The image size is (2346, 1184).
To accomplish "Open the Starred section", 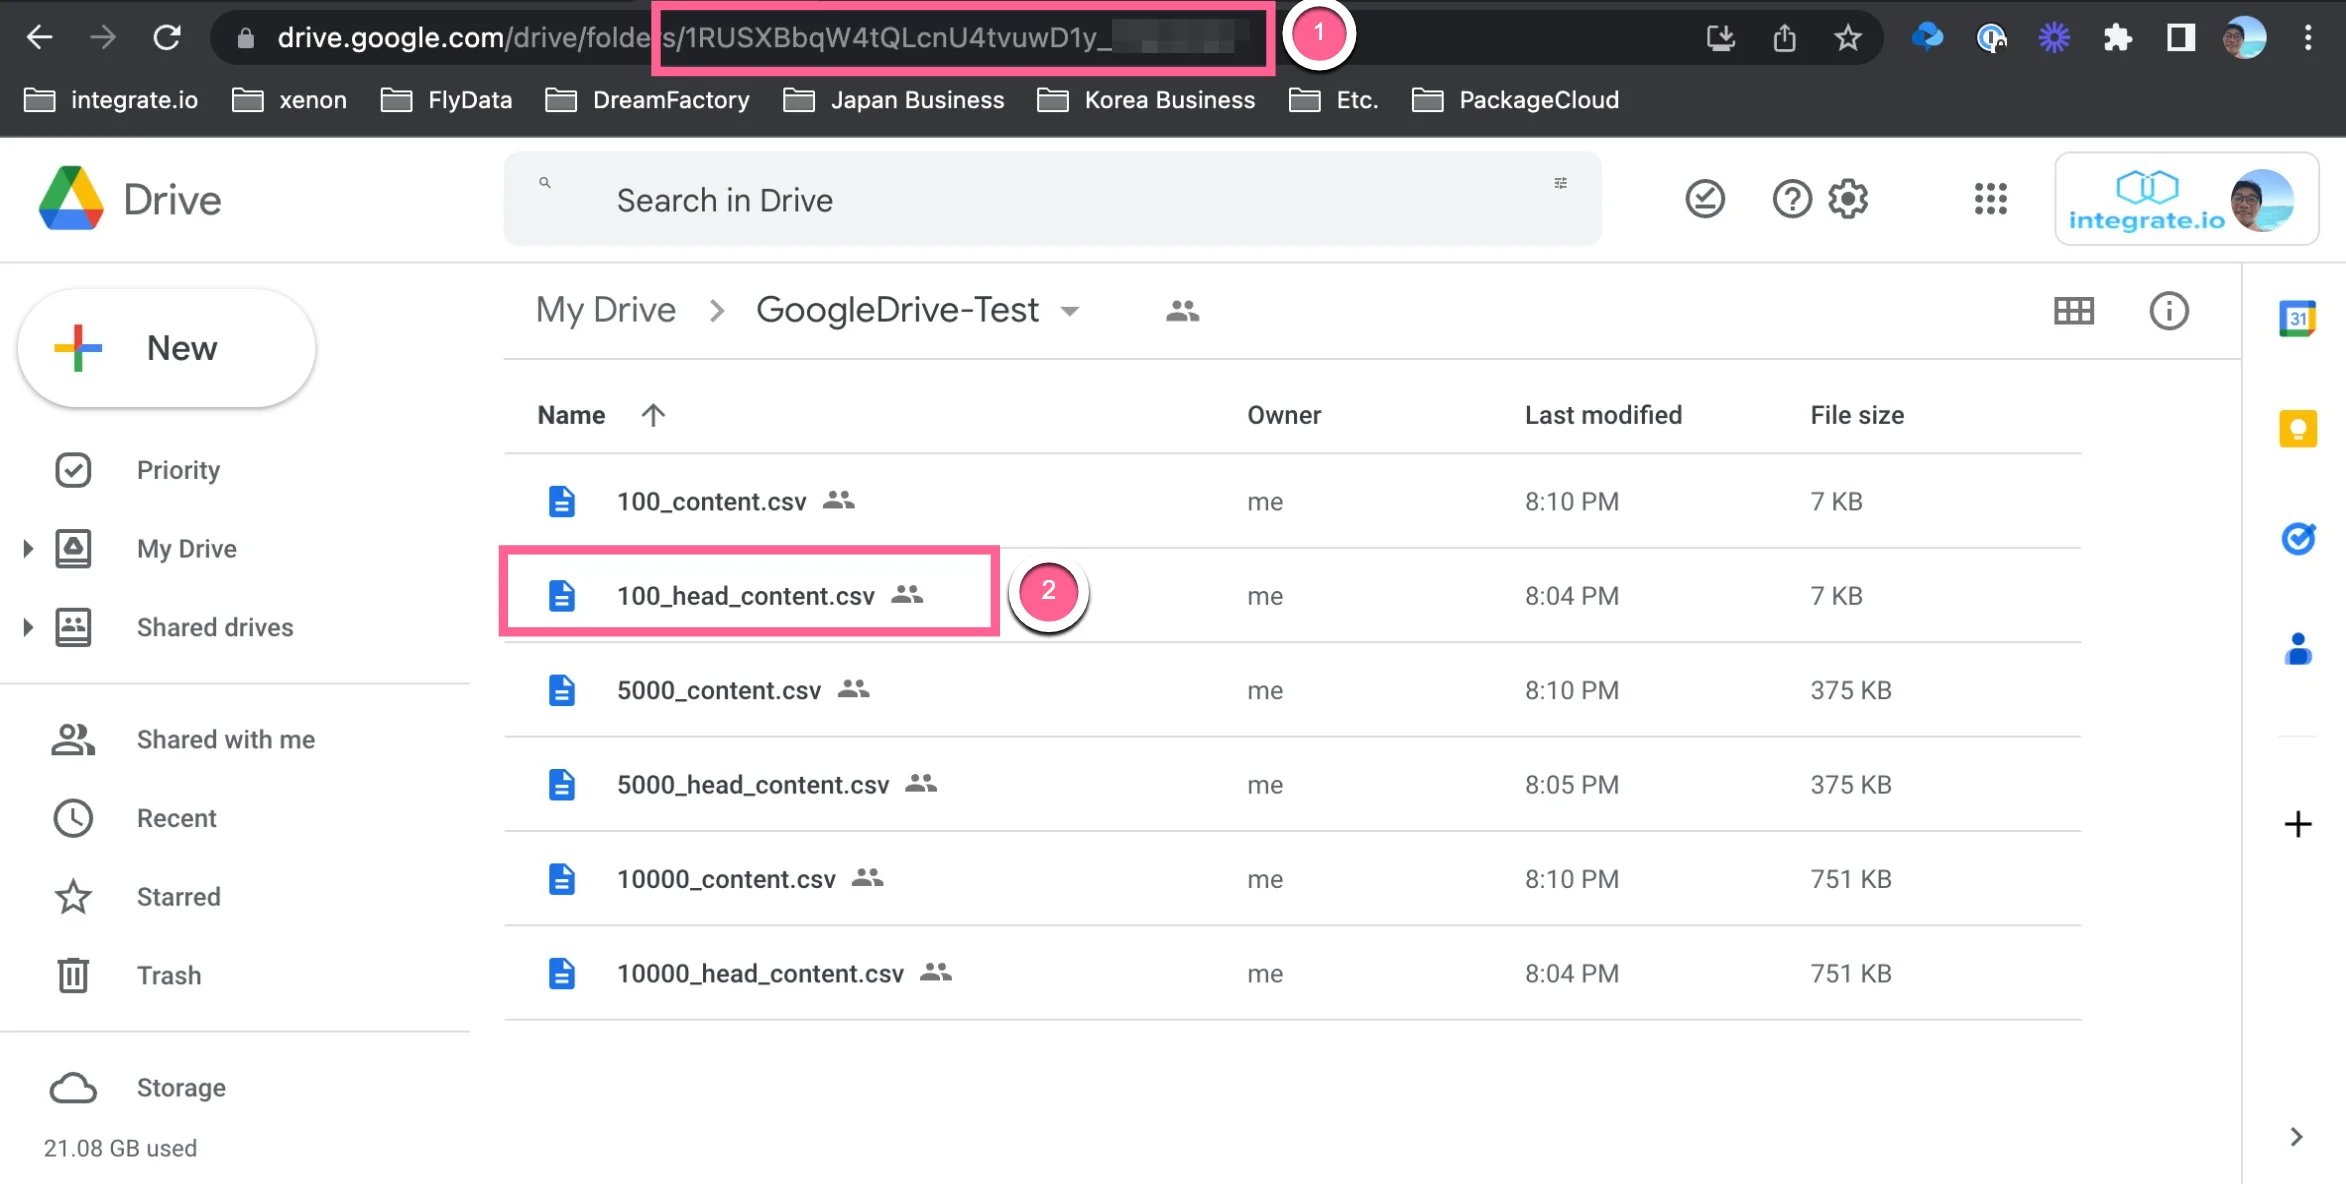I will point(178,897).
